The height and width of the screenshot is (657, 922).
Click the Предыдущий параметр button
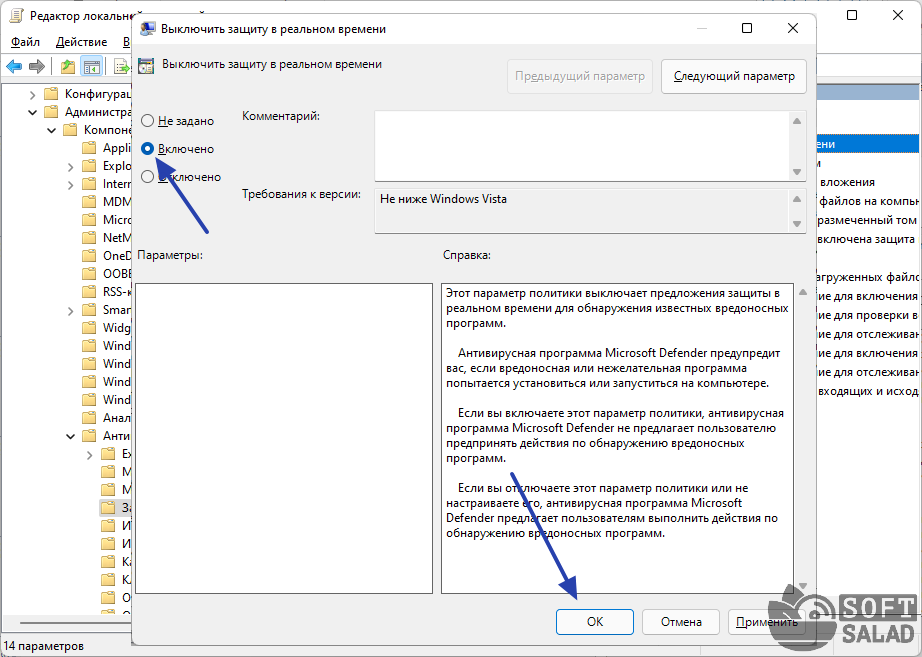pos(580,76)
